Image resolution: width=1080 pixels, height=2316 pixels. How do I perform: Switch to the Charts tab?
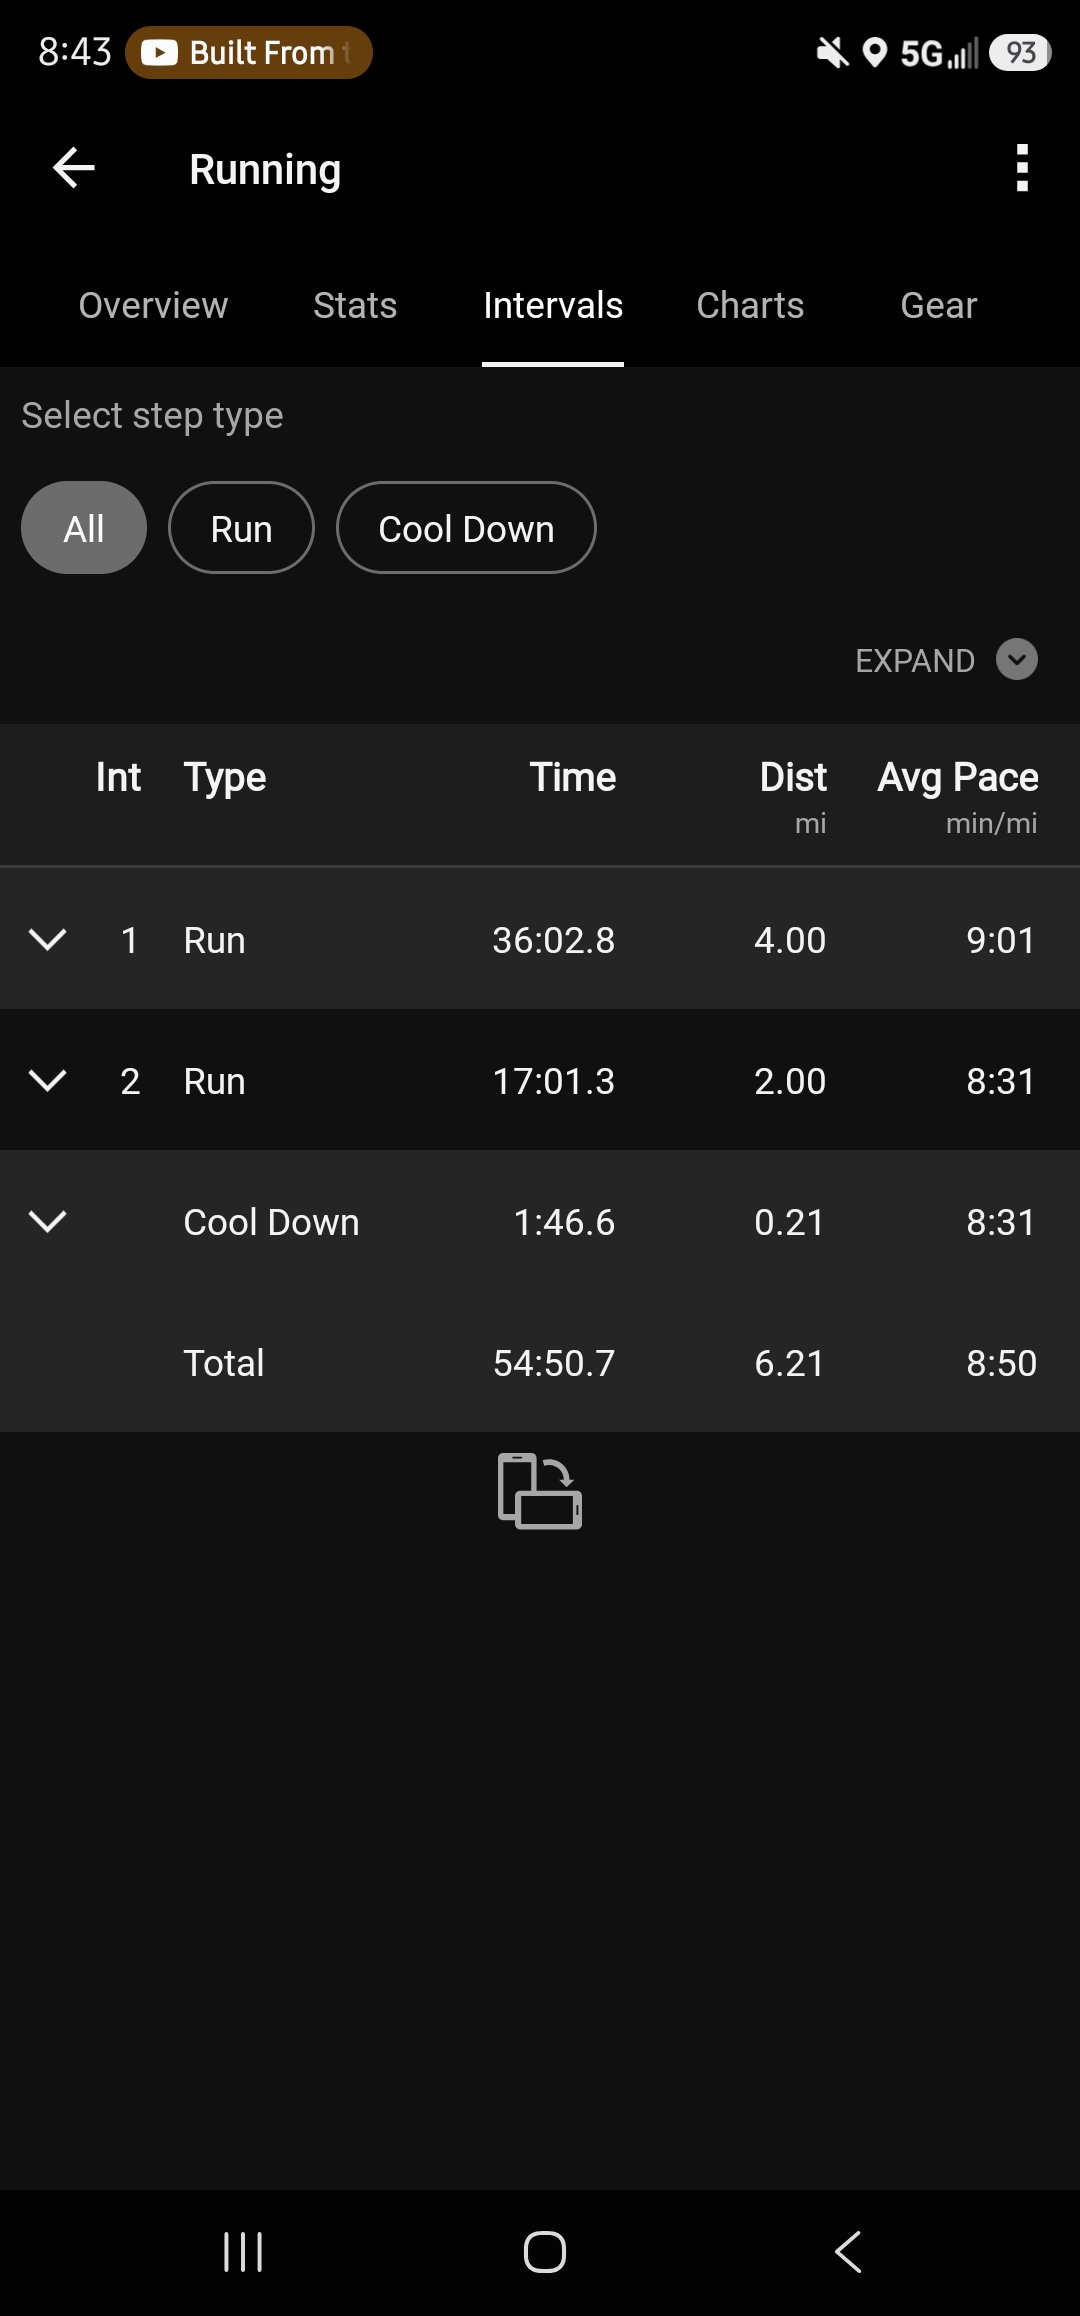coord(750,306)
